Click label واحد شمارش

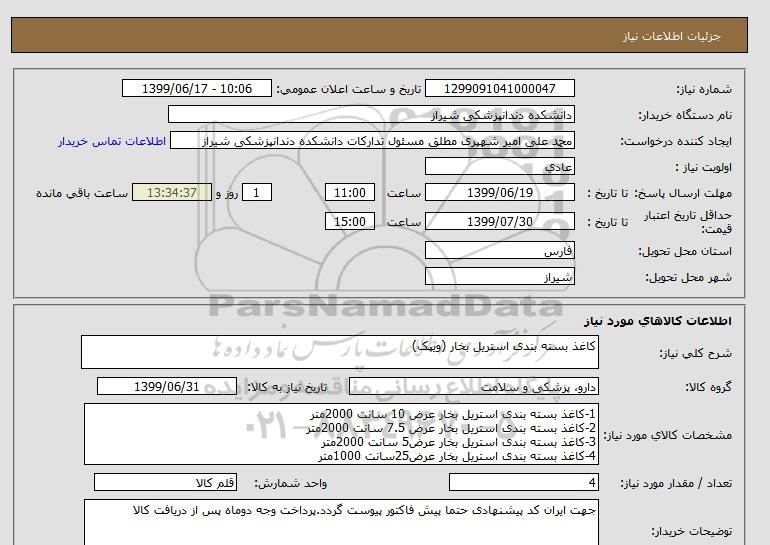291,484
